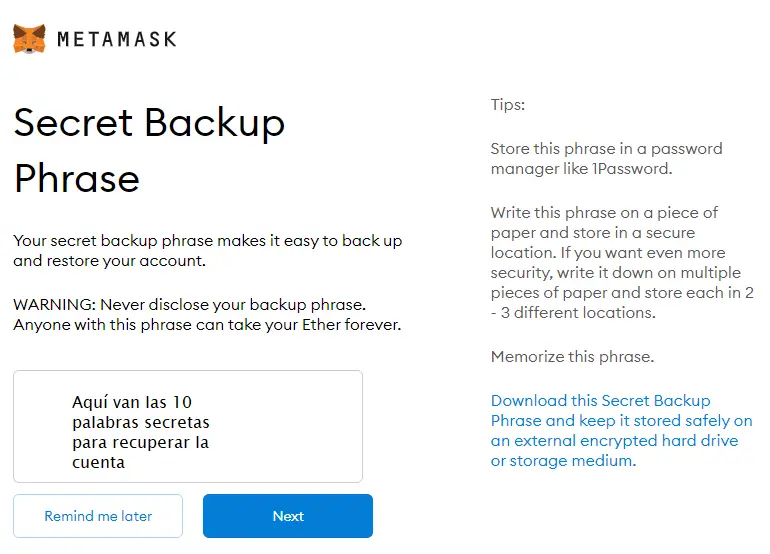Screen dimensions: 770x554
Task: Select the "Aquí van las 10 palabras secretas" text
Action: coord(140,412)
